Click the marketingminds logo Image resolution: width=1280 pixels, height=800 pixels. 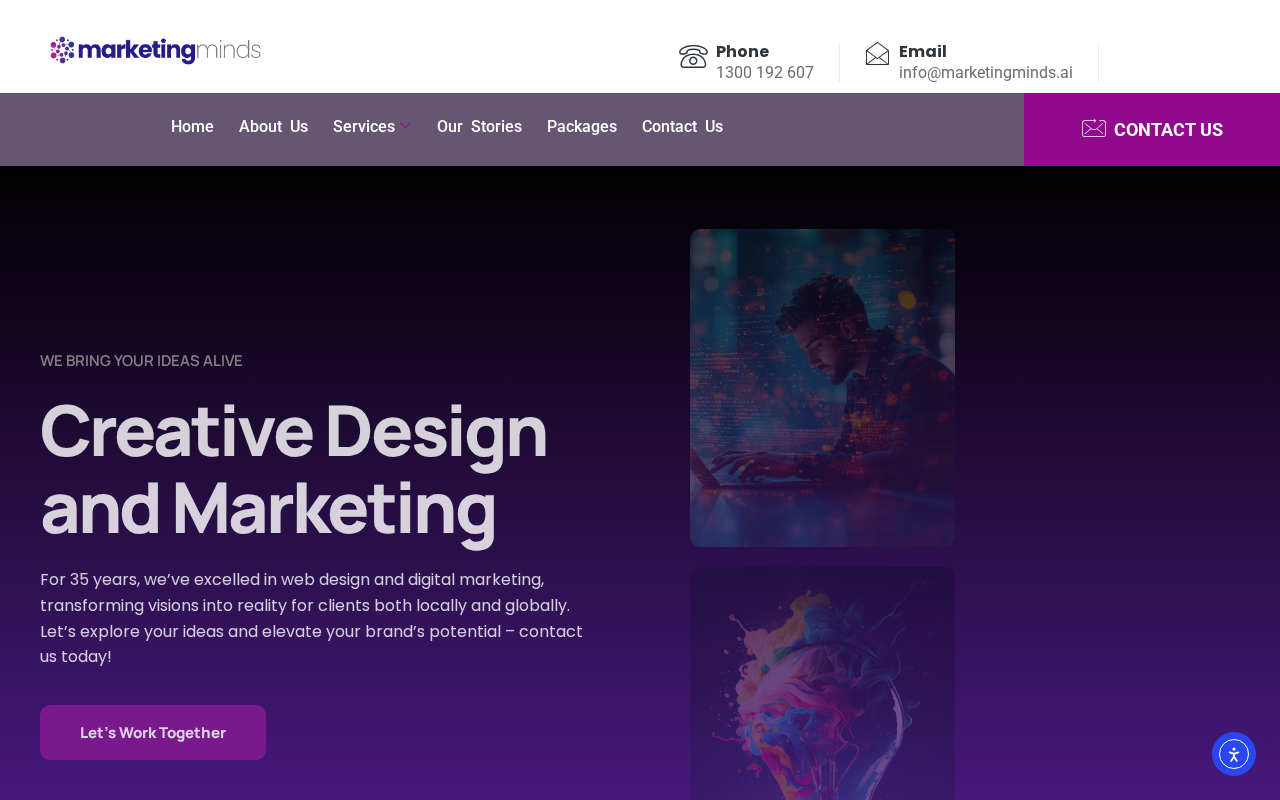point(156,50)
